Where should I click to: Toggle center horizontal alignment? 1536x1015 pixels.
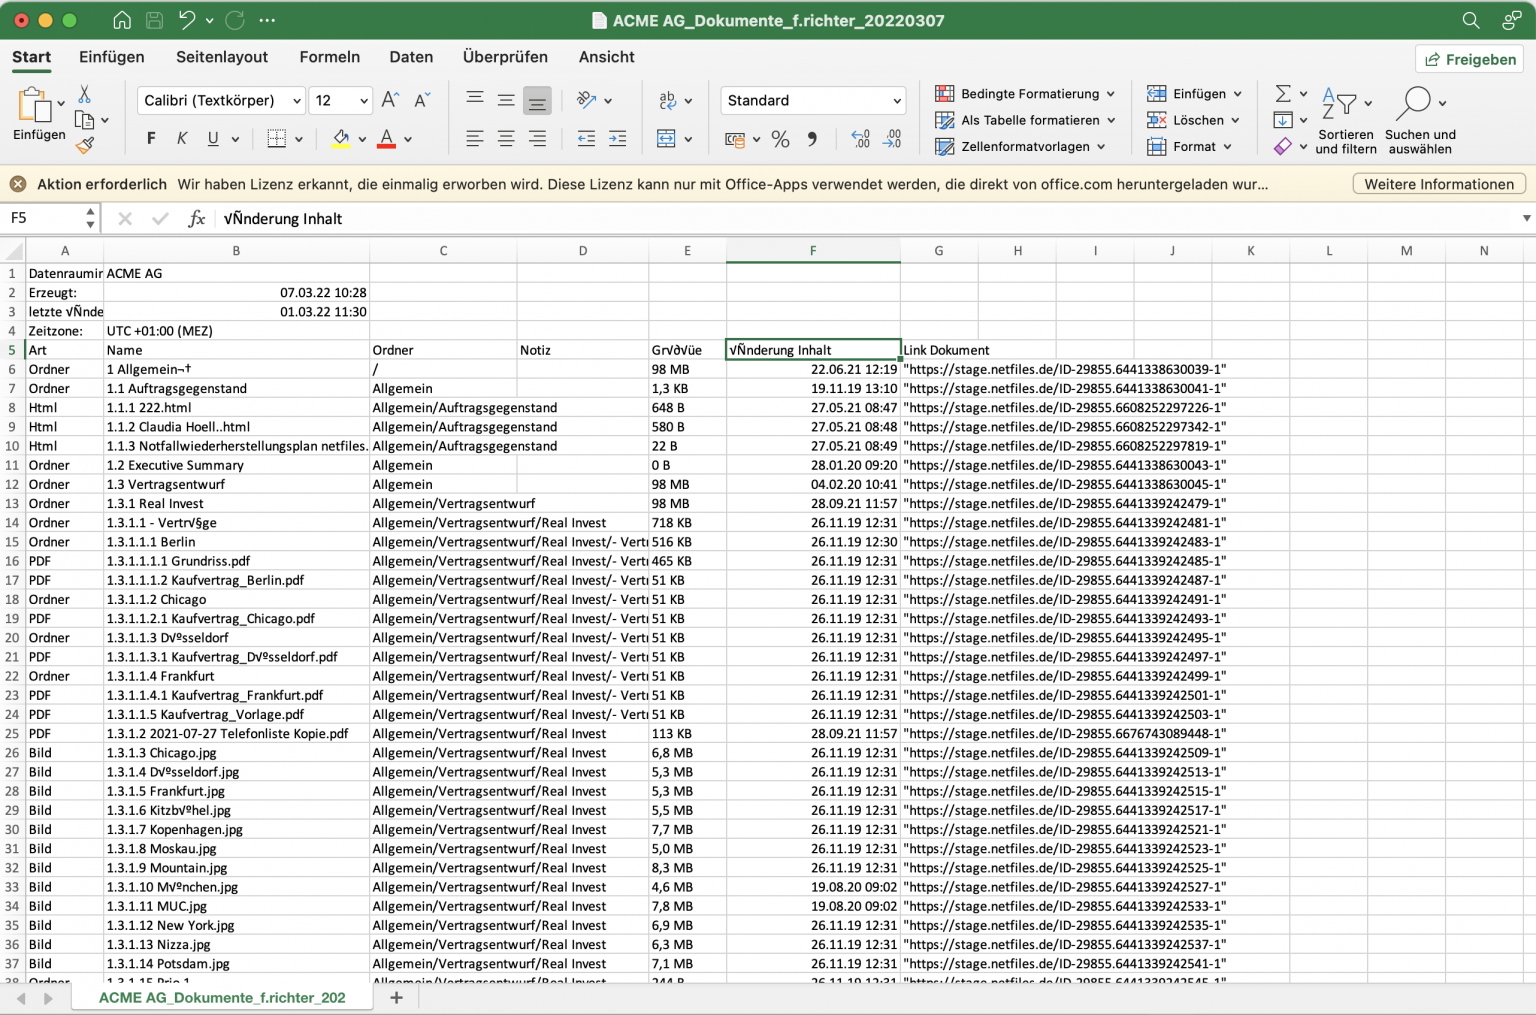(x=506, y=139)
